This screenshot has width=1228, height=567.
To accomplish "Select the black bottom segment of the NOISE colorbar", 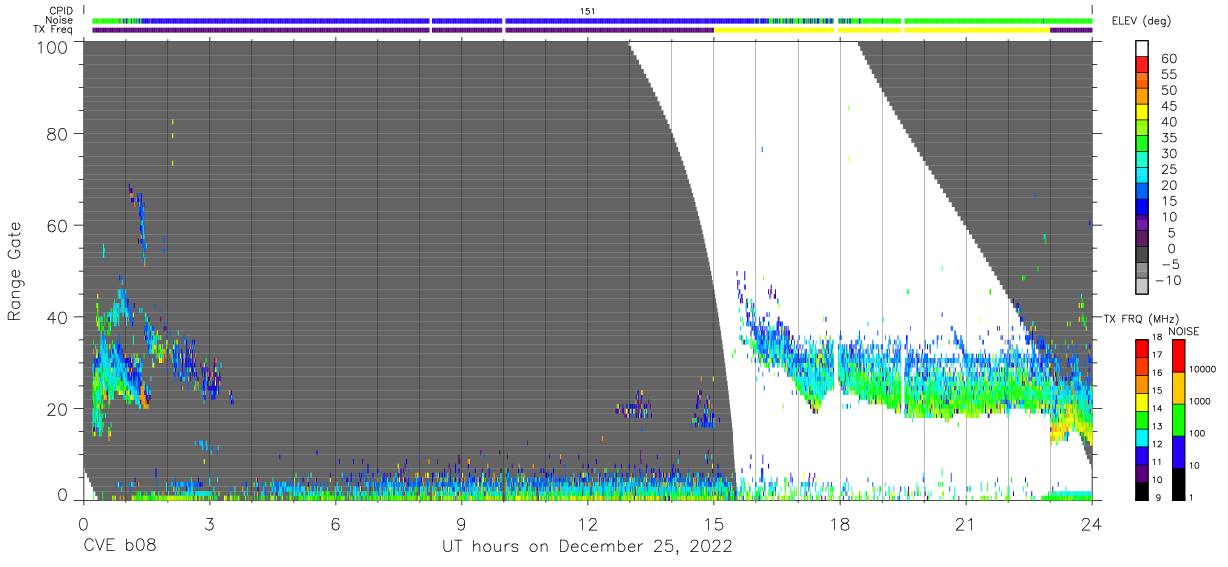I will [1180, 483].
